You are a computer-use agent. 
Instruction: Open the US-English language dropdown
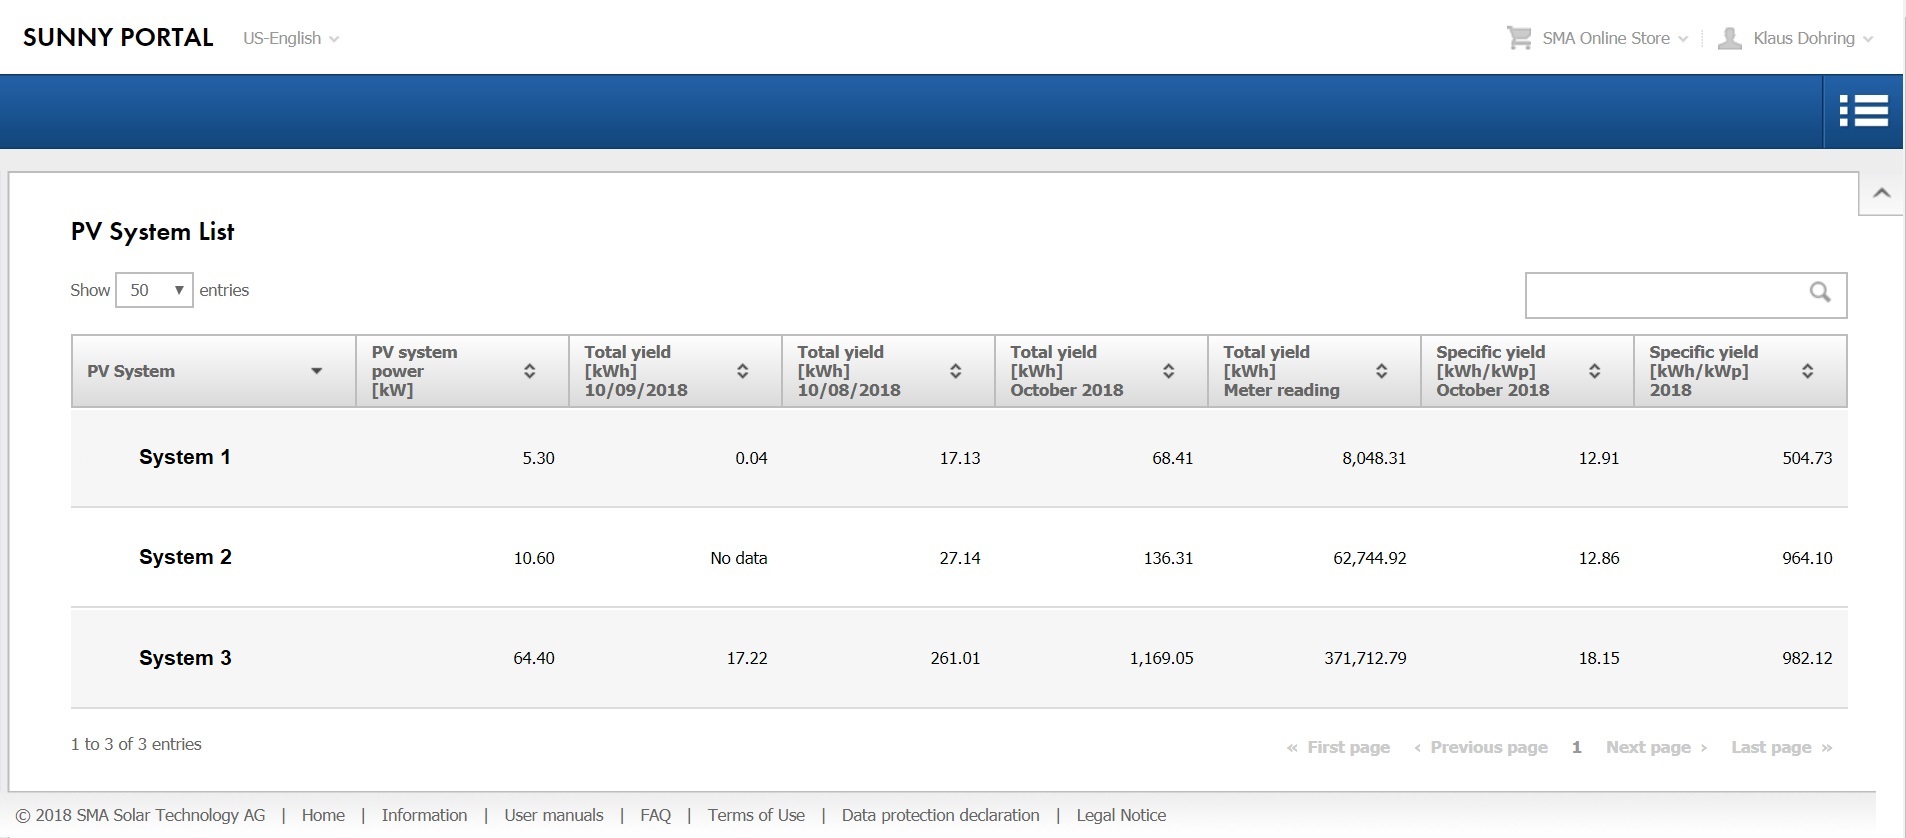[x=290, y=38]
